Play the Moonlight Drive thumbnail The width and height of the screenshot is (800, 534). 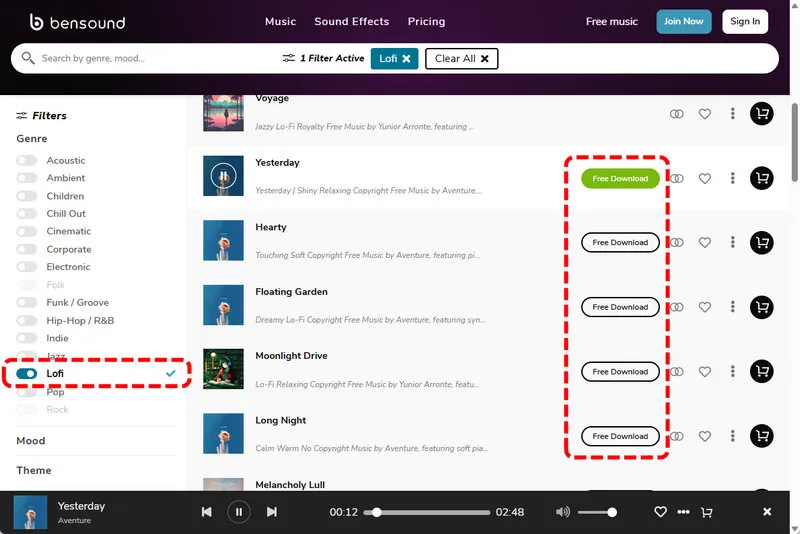(x=223, y=369)
